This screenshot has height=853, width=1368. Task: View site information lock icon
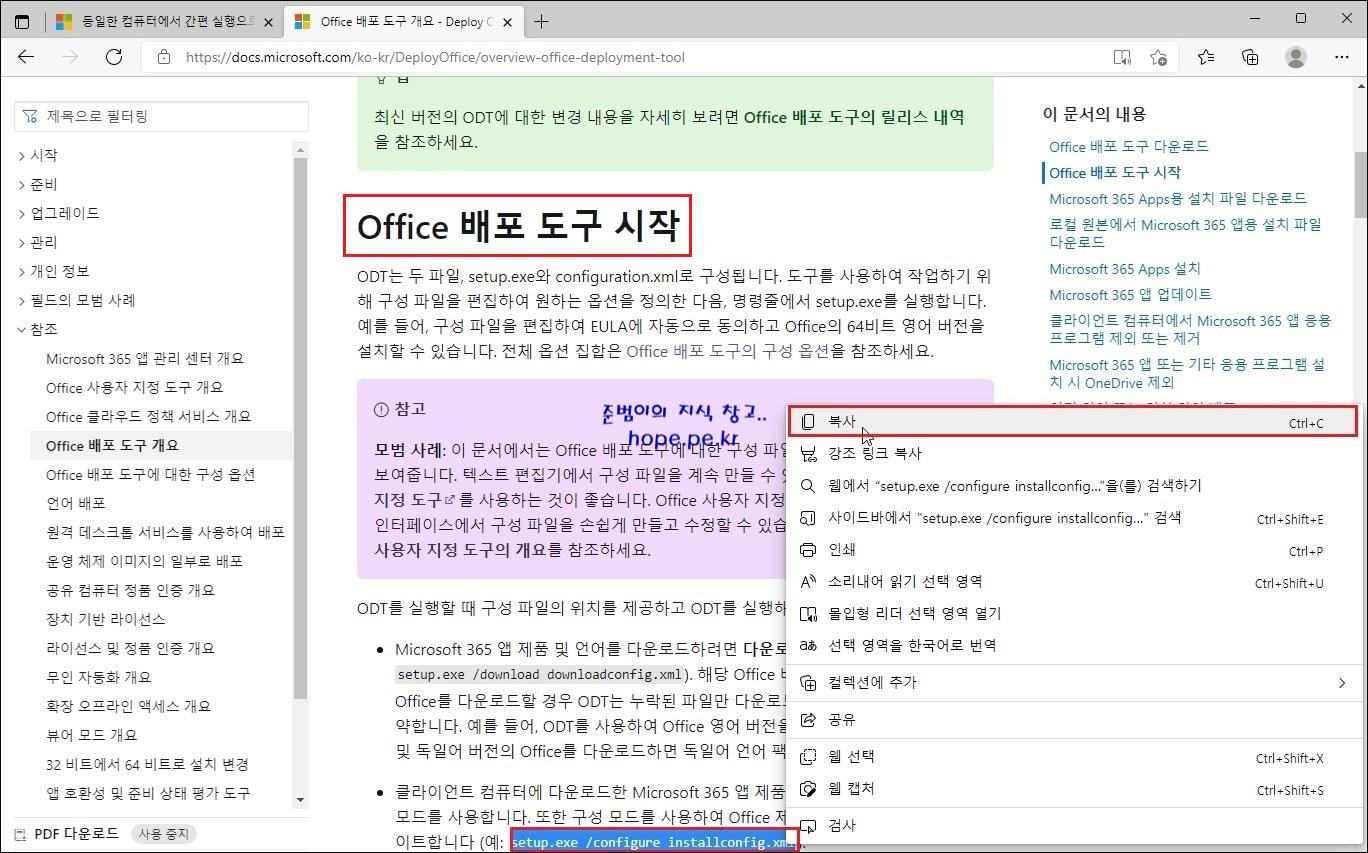tap(163, 57)
